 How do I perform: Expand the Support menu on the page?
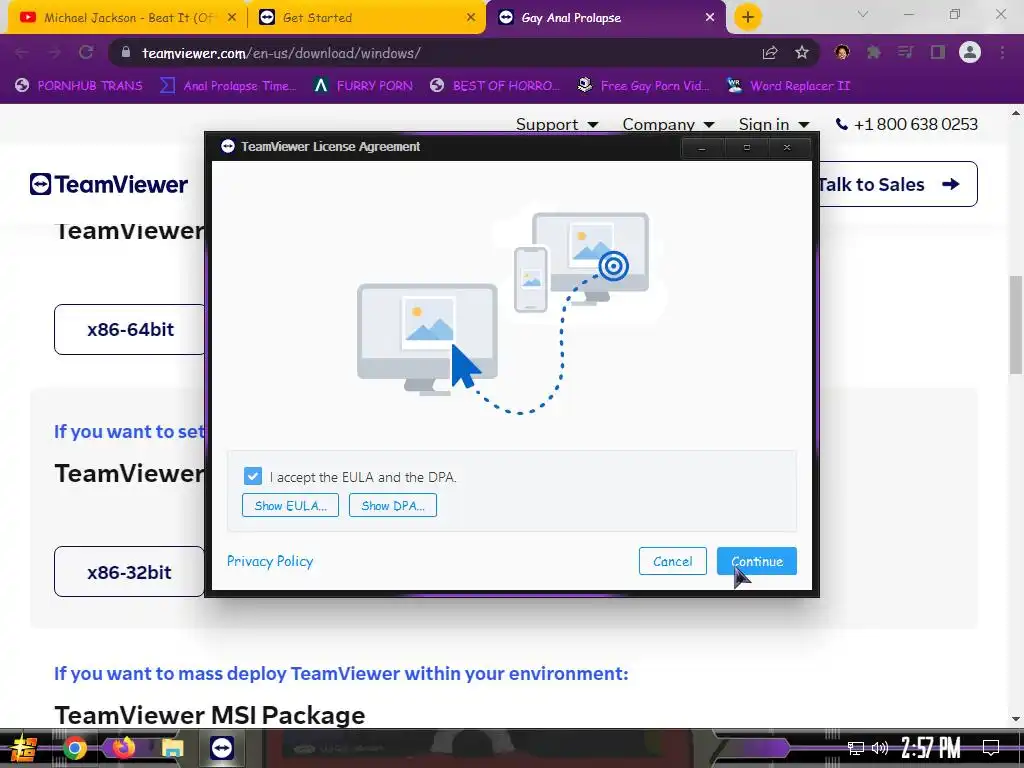[x=557, y=124]
